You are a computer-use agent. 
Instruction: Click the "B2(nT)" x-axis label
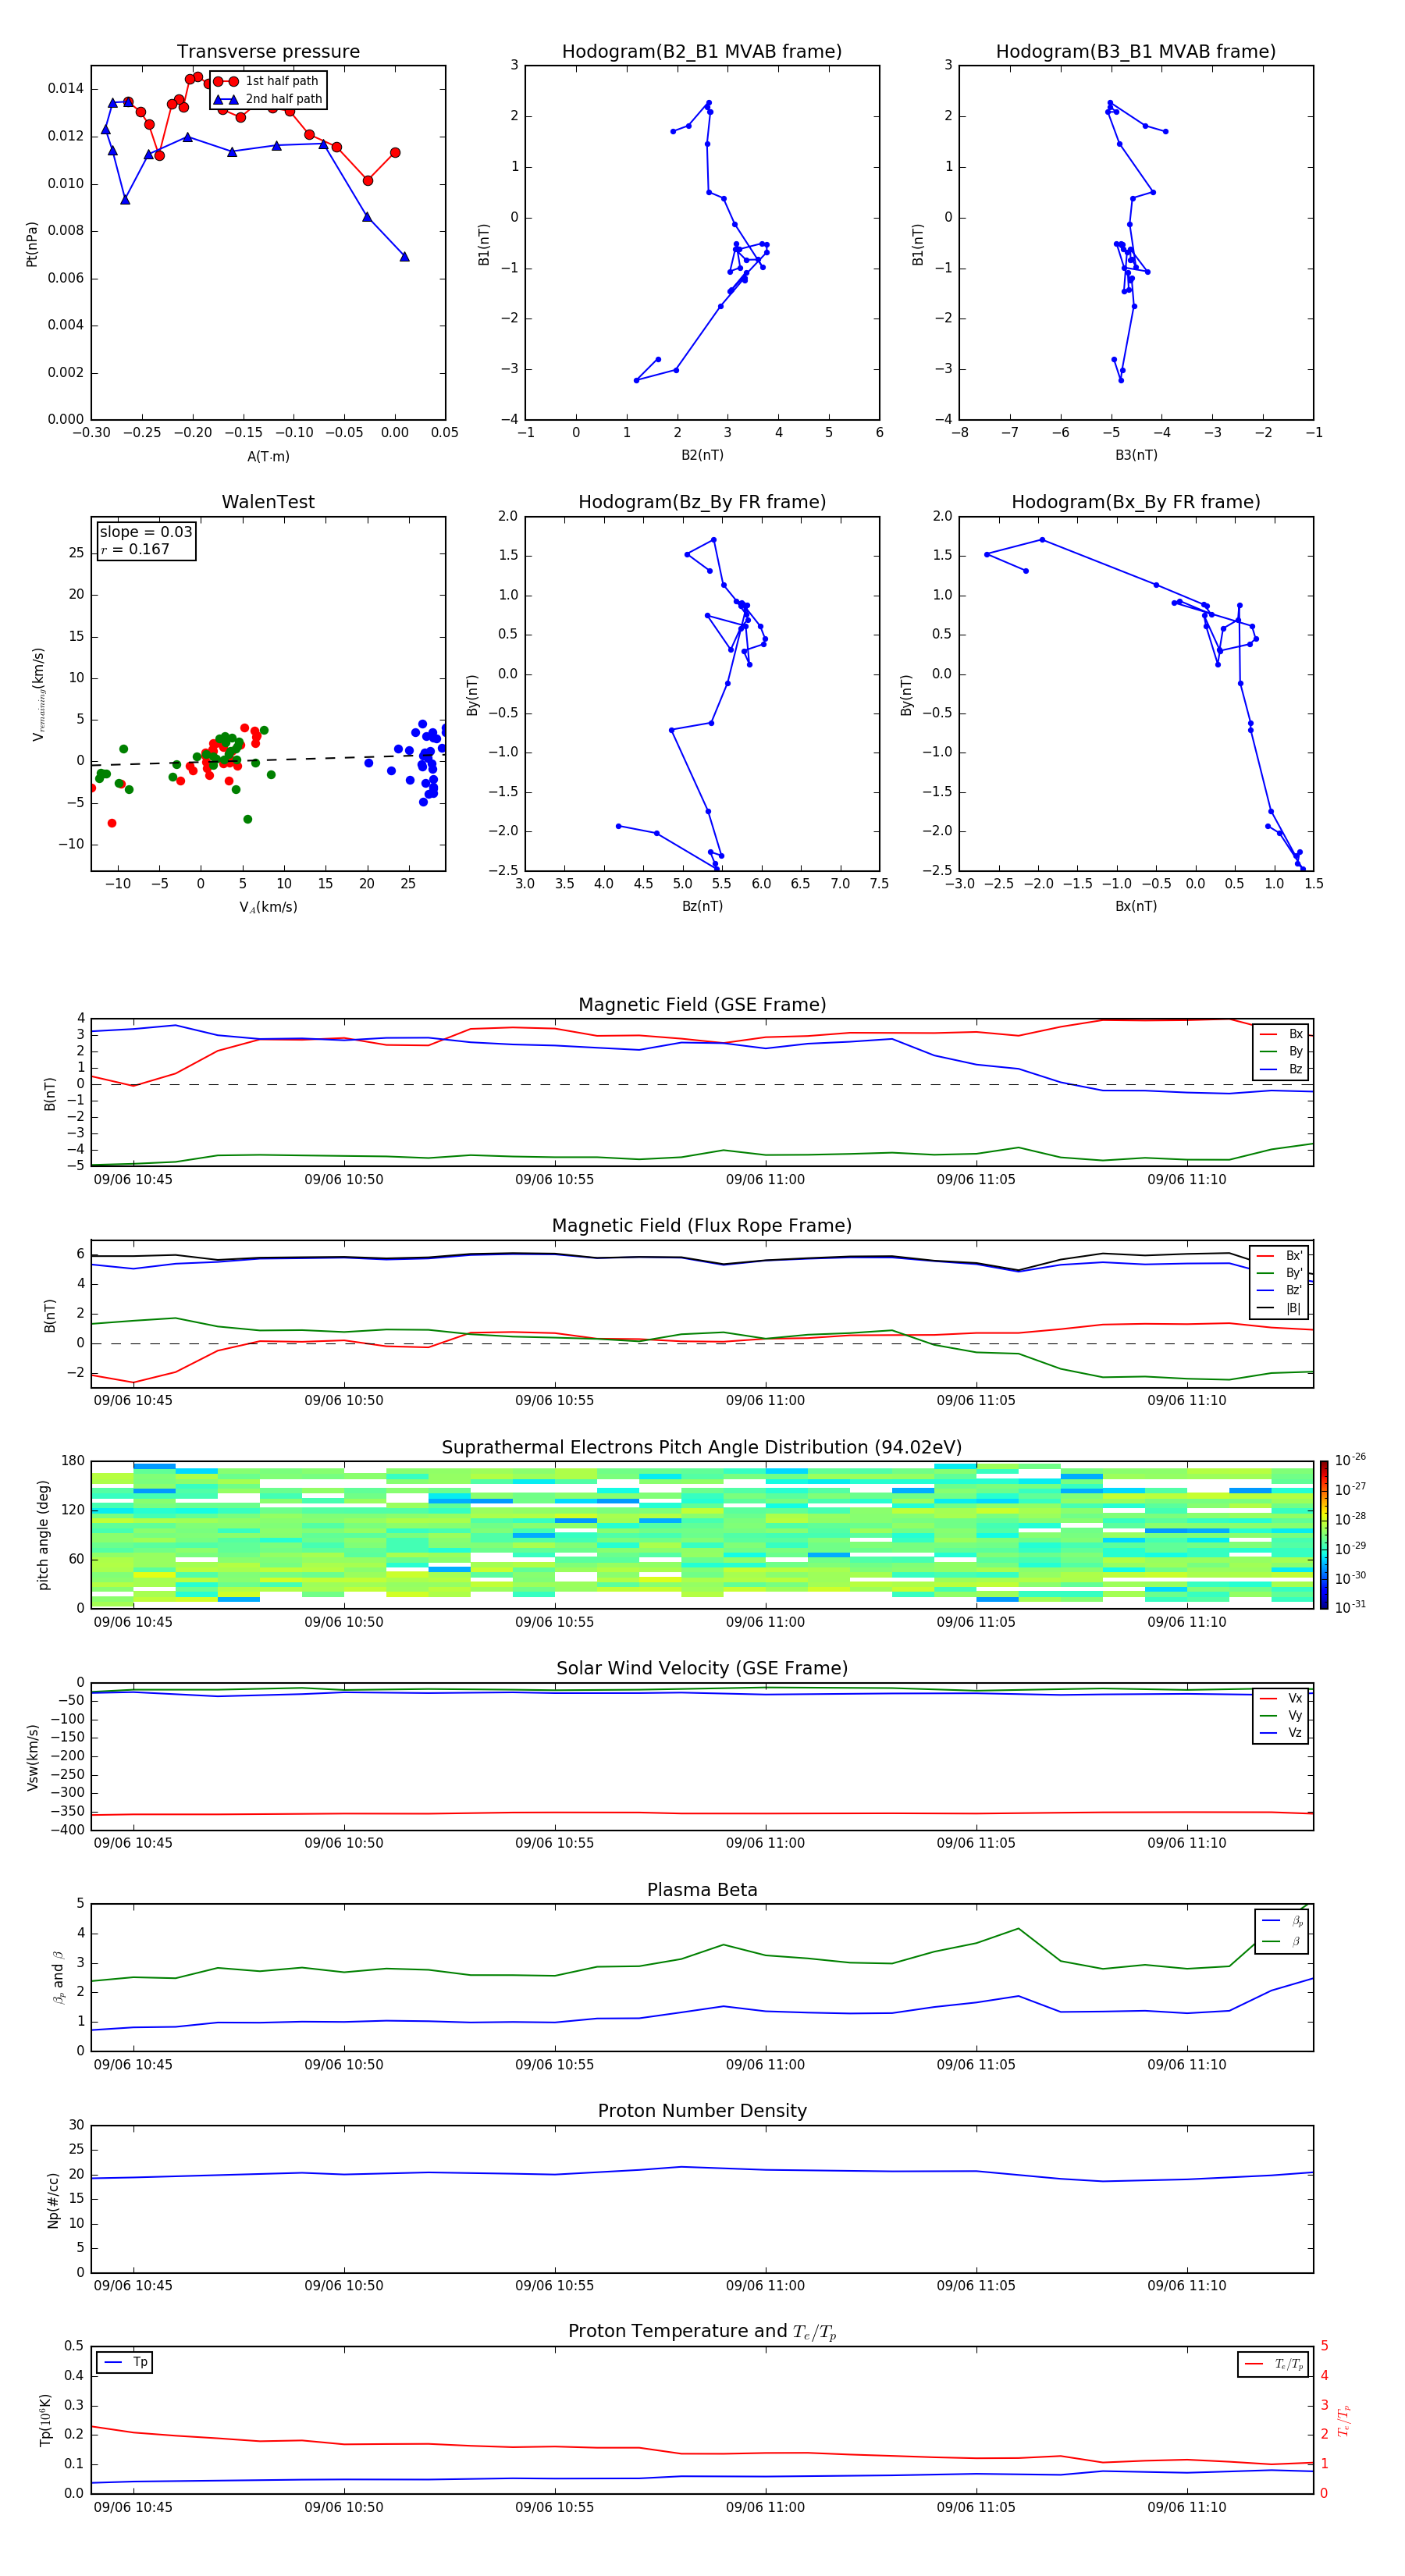point(702,455)
